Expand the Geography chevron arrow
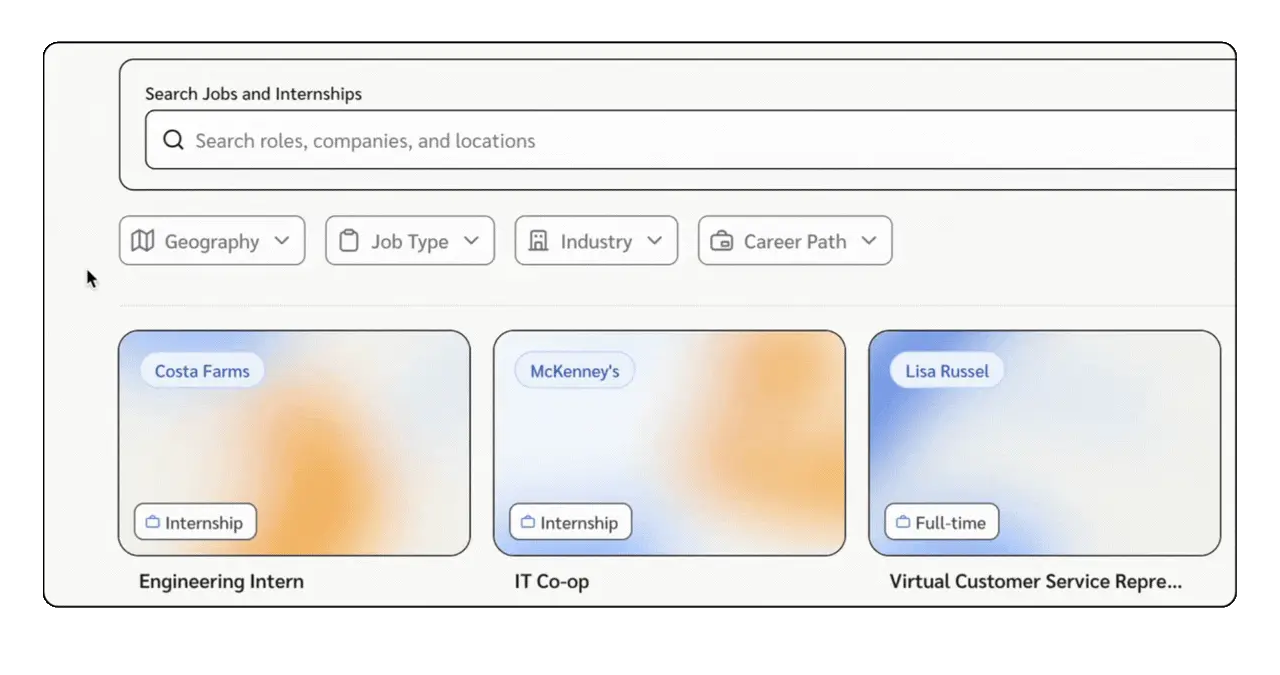 (282, 241)
